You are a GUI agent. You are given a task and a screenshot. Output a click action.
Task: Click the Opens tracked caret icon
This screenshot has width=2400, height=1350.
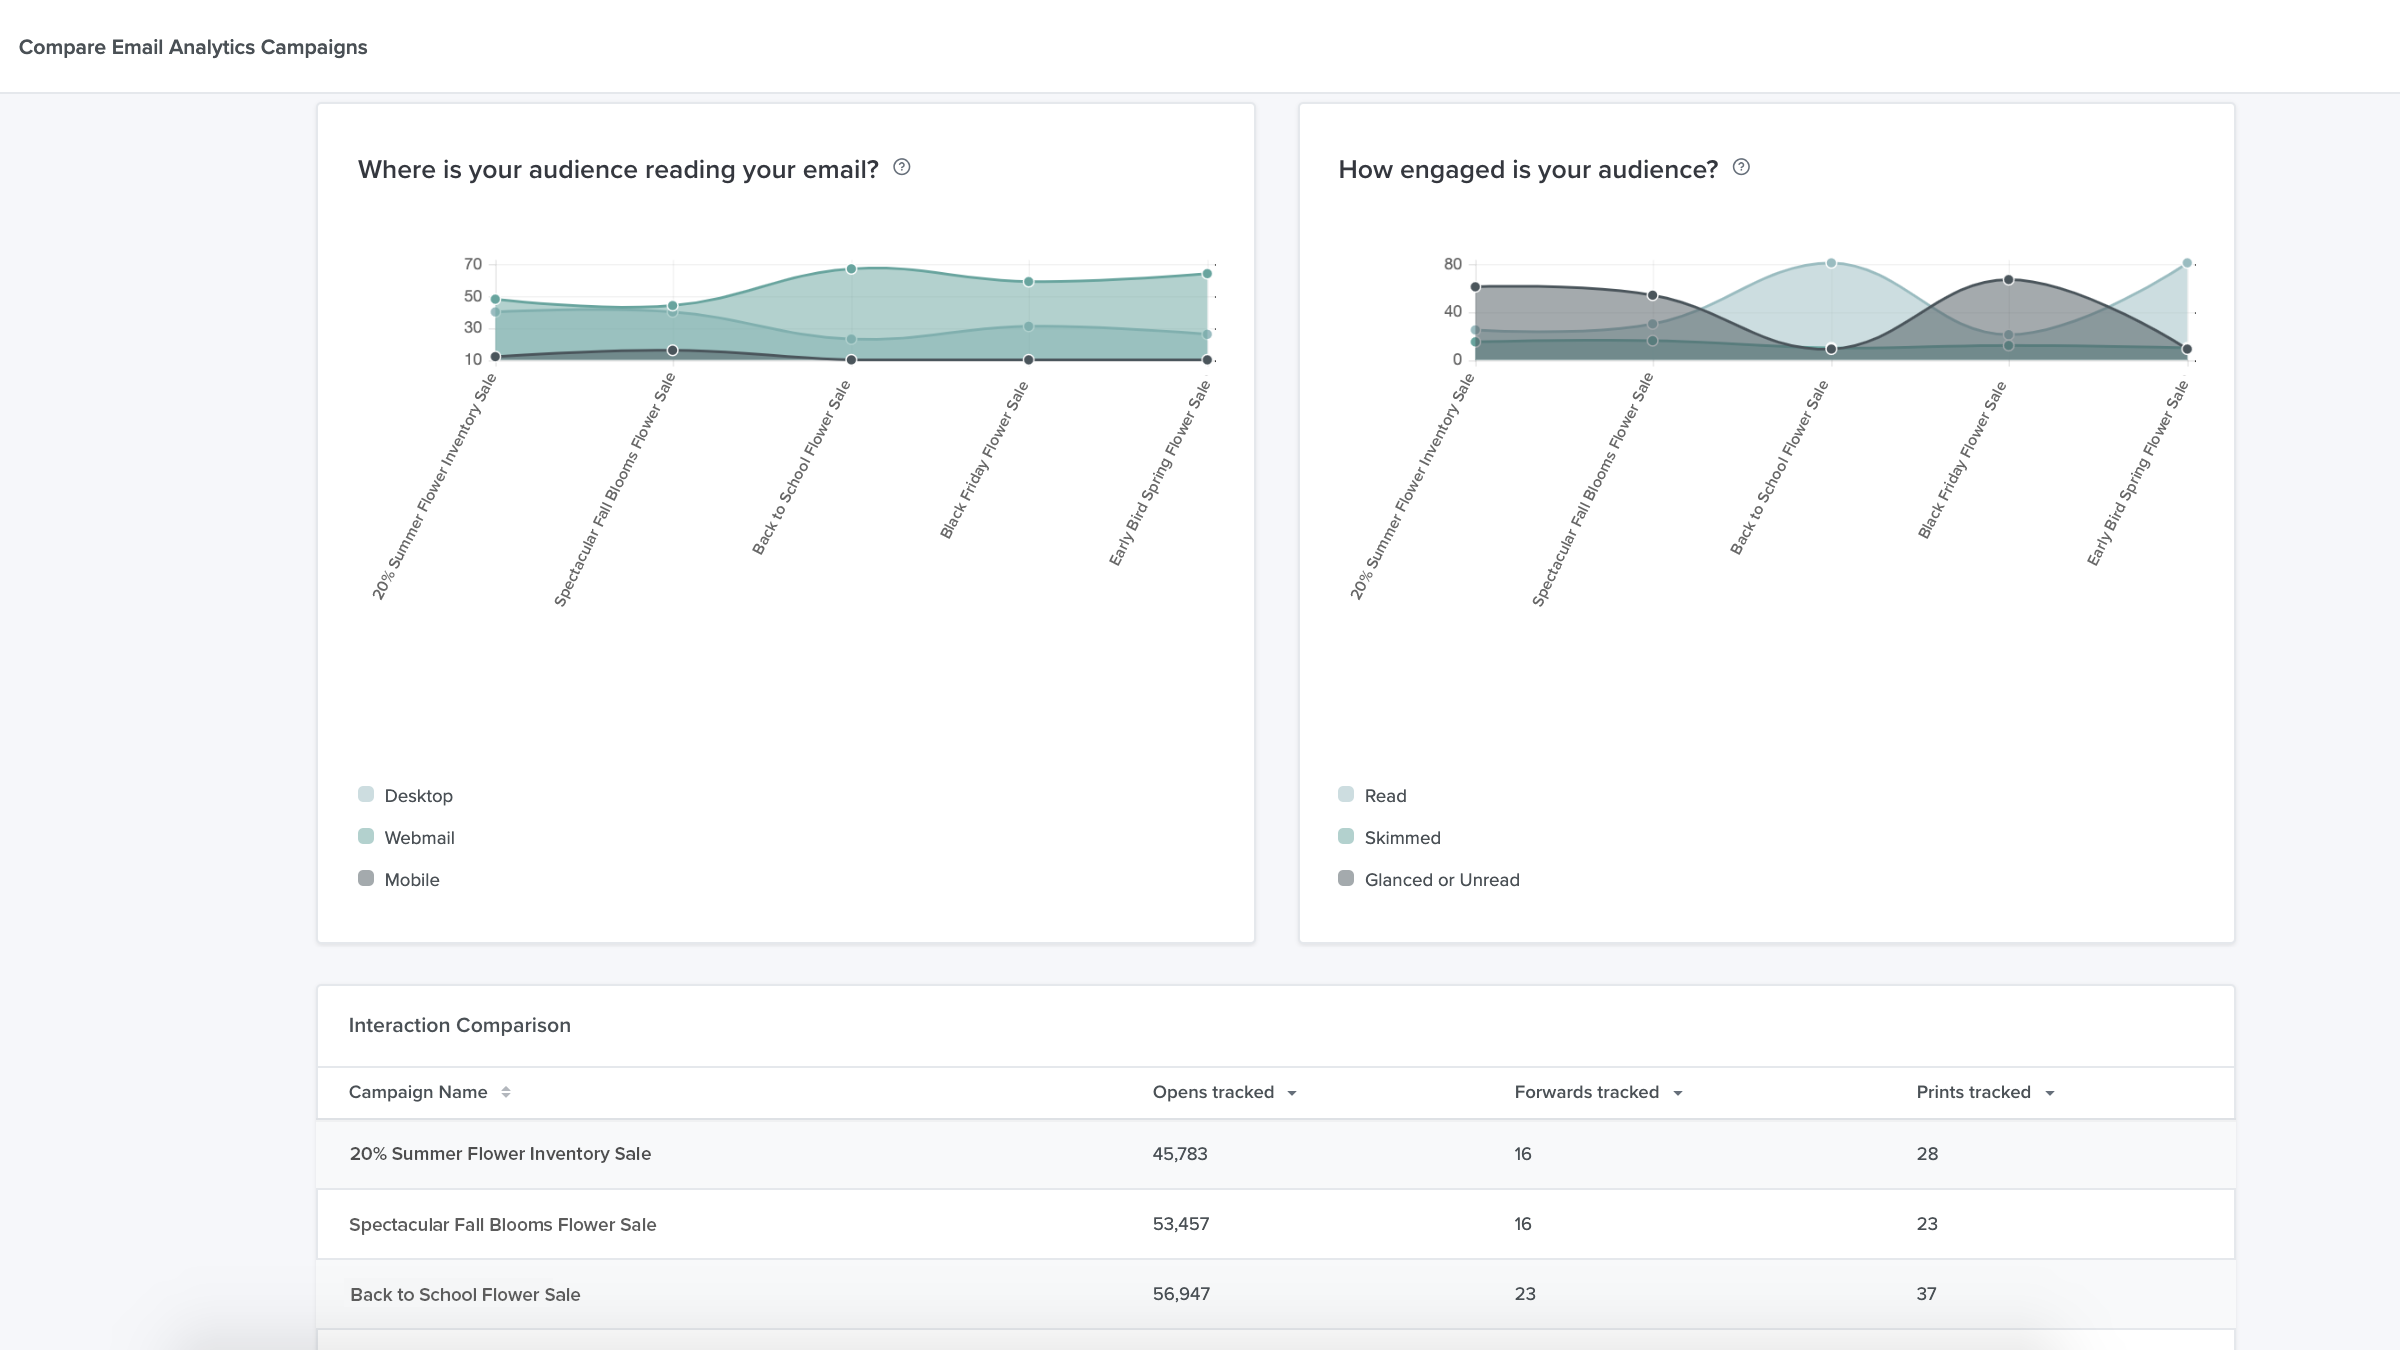click(1292, 1093)
